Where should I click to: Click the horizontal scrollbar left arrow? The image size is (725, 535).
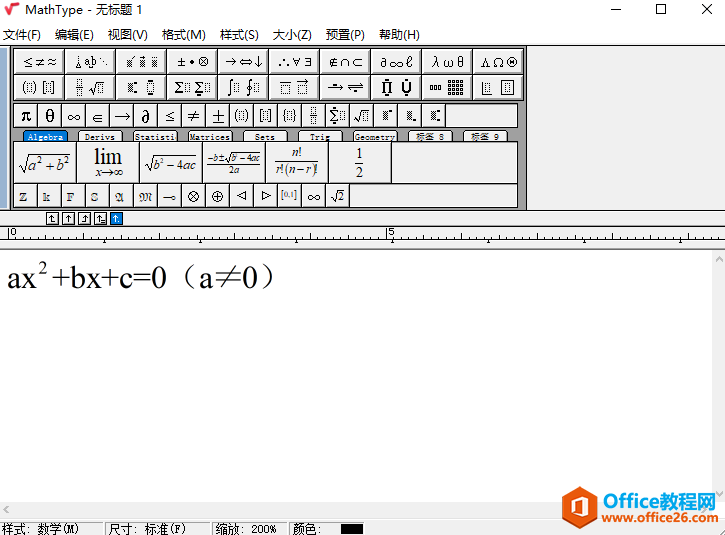click(x=8, y=510)
